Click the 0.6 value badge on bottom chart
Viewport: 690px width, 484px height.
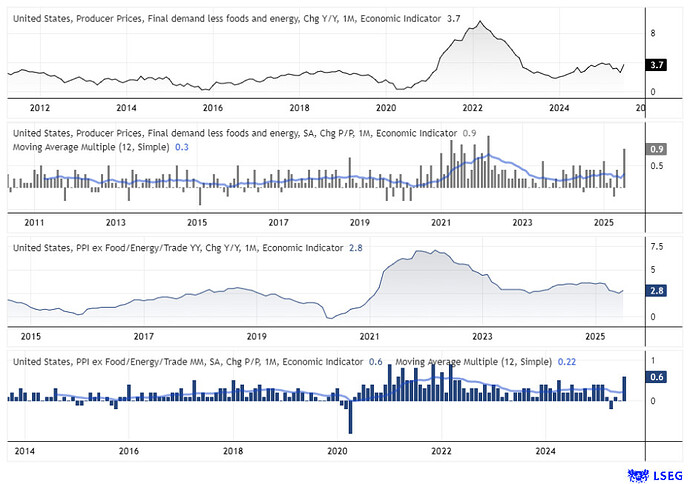tap(656, 377)
